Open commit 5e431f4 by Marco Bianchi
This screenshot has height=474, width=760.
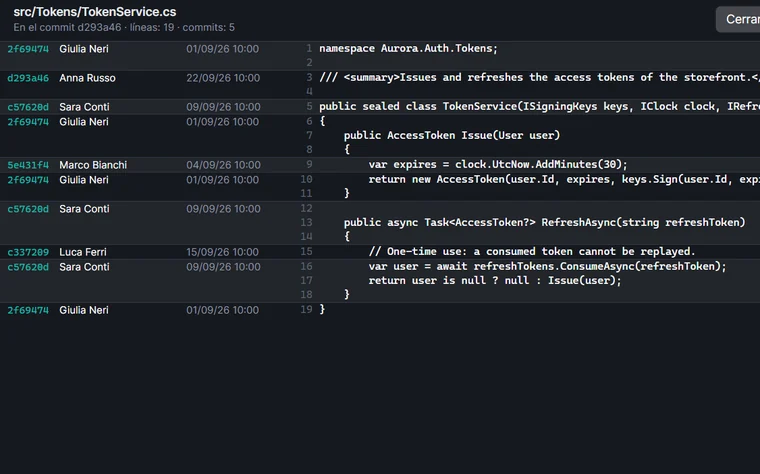coord(28,165)
